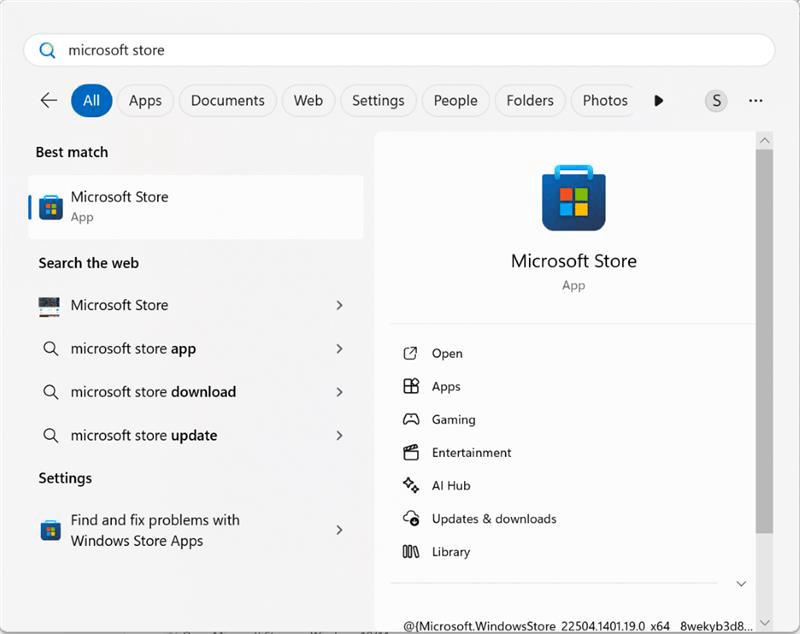
Task: Click the Microsoft.WindowsStore package ID text
Action: [x=578, y=626]
